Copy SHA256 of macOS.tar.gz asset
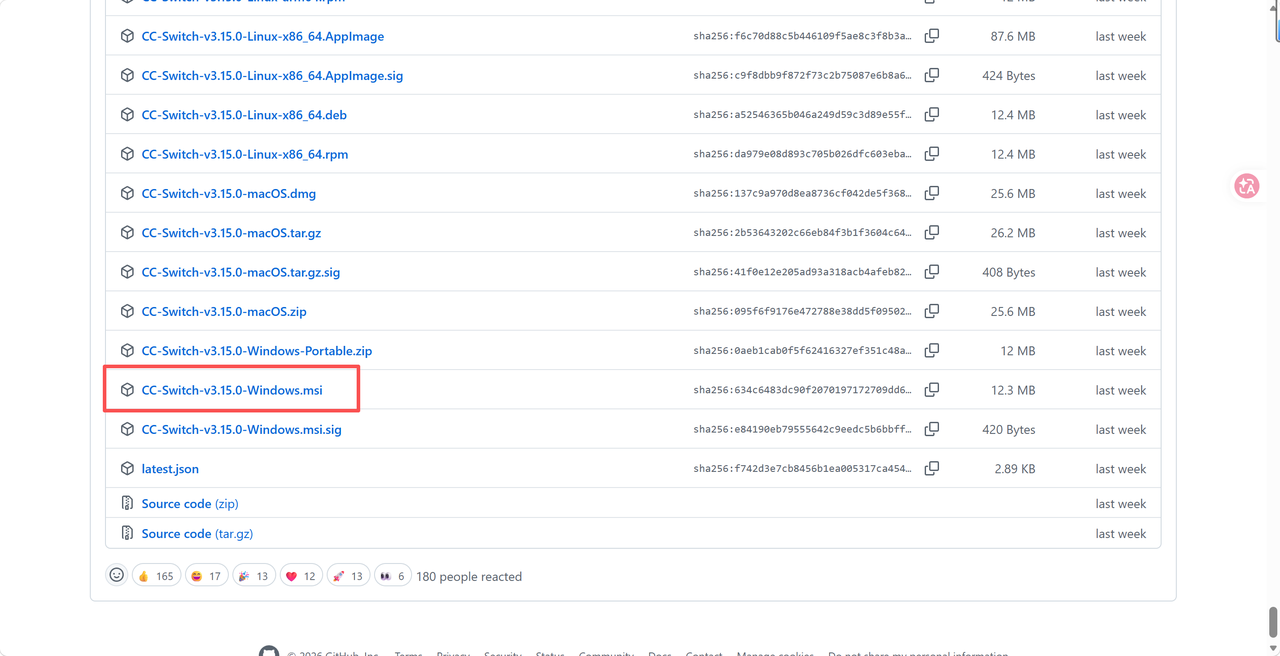This screenshot has height=656, width=1280. pyautogui.click(x=931, y=233)
